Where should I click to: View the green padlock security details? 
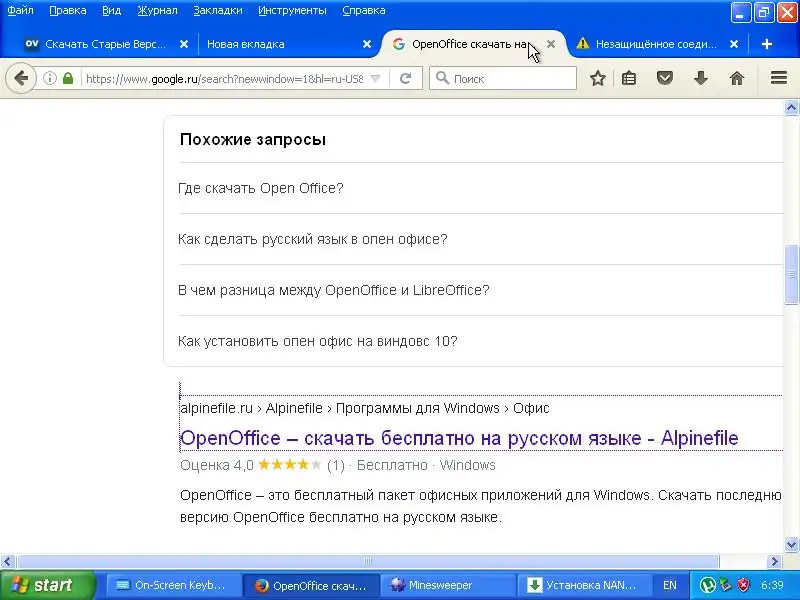tap(68, 78)
